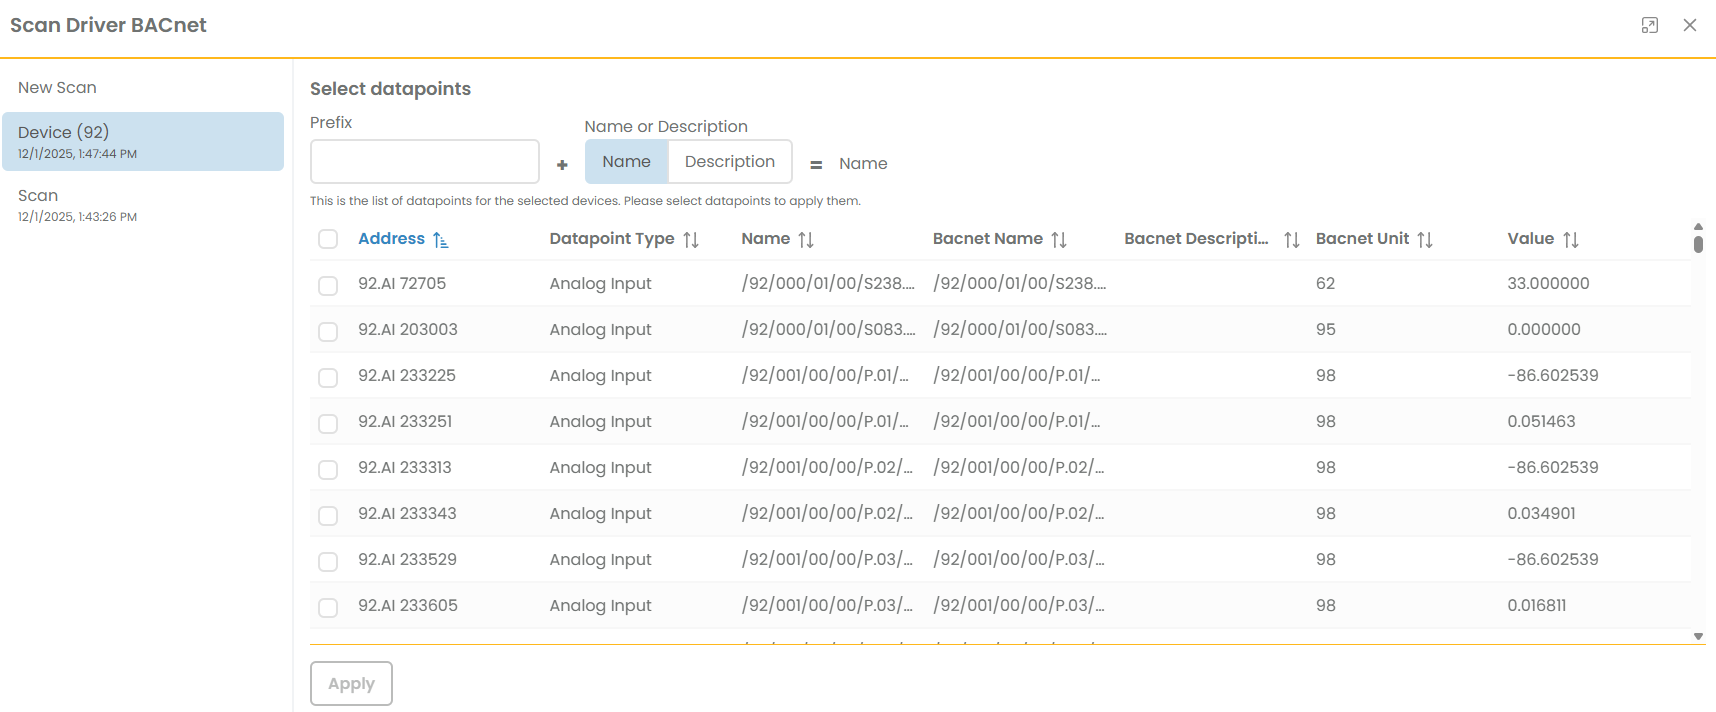Image resolution: width=1716 pixels, height=712 pixels.
Task: Choose the Name toggle option
Action: 627,162
